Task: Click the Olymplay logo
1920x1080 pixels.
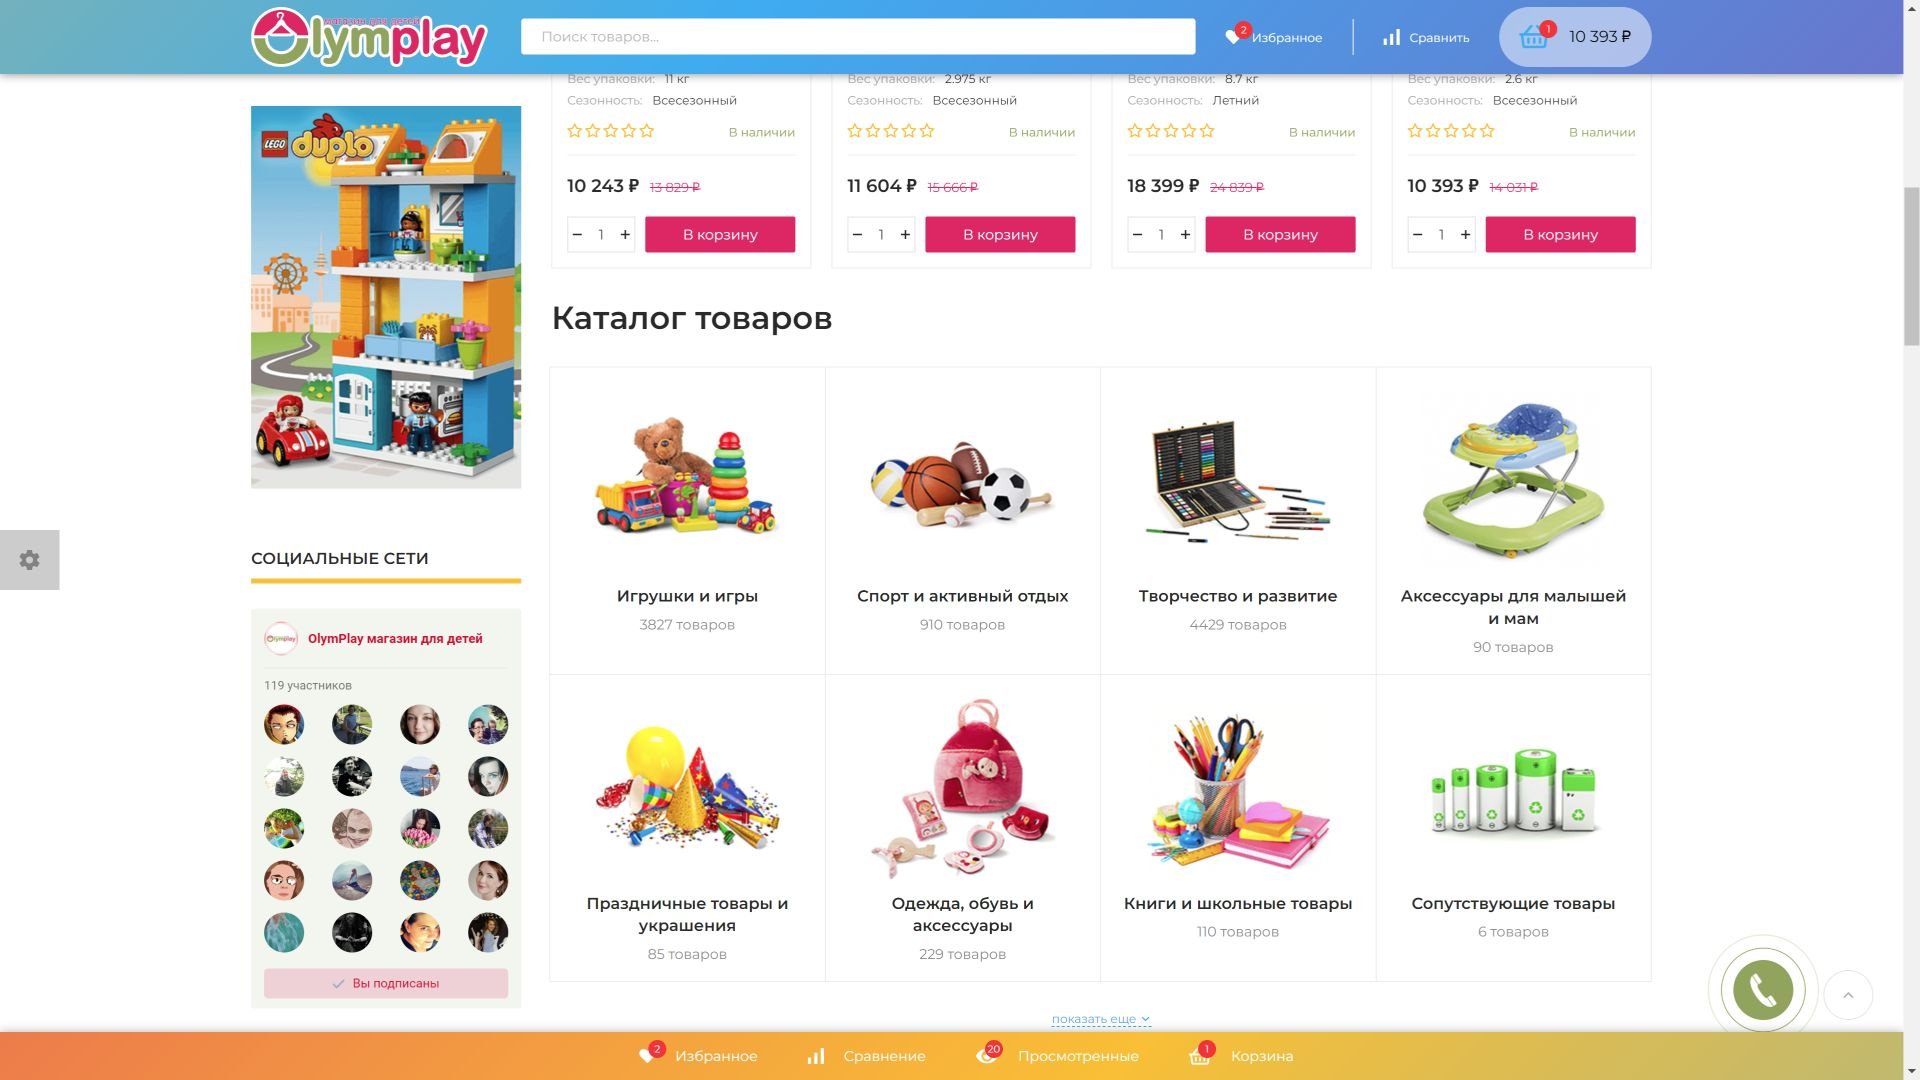Action: tap(369, 37)
